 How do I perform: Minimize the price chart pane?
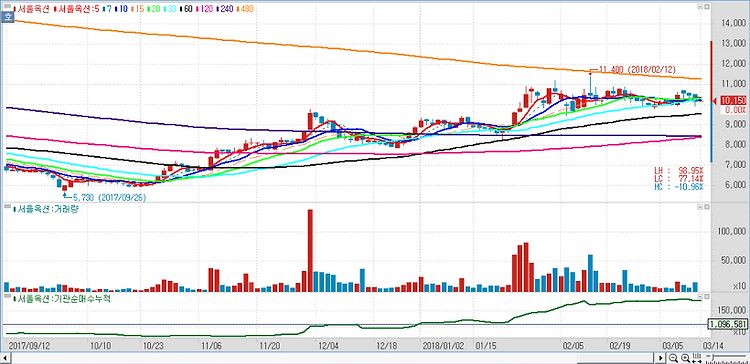[700, 7]
